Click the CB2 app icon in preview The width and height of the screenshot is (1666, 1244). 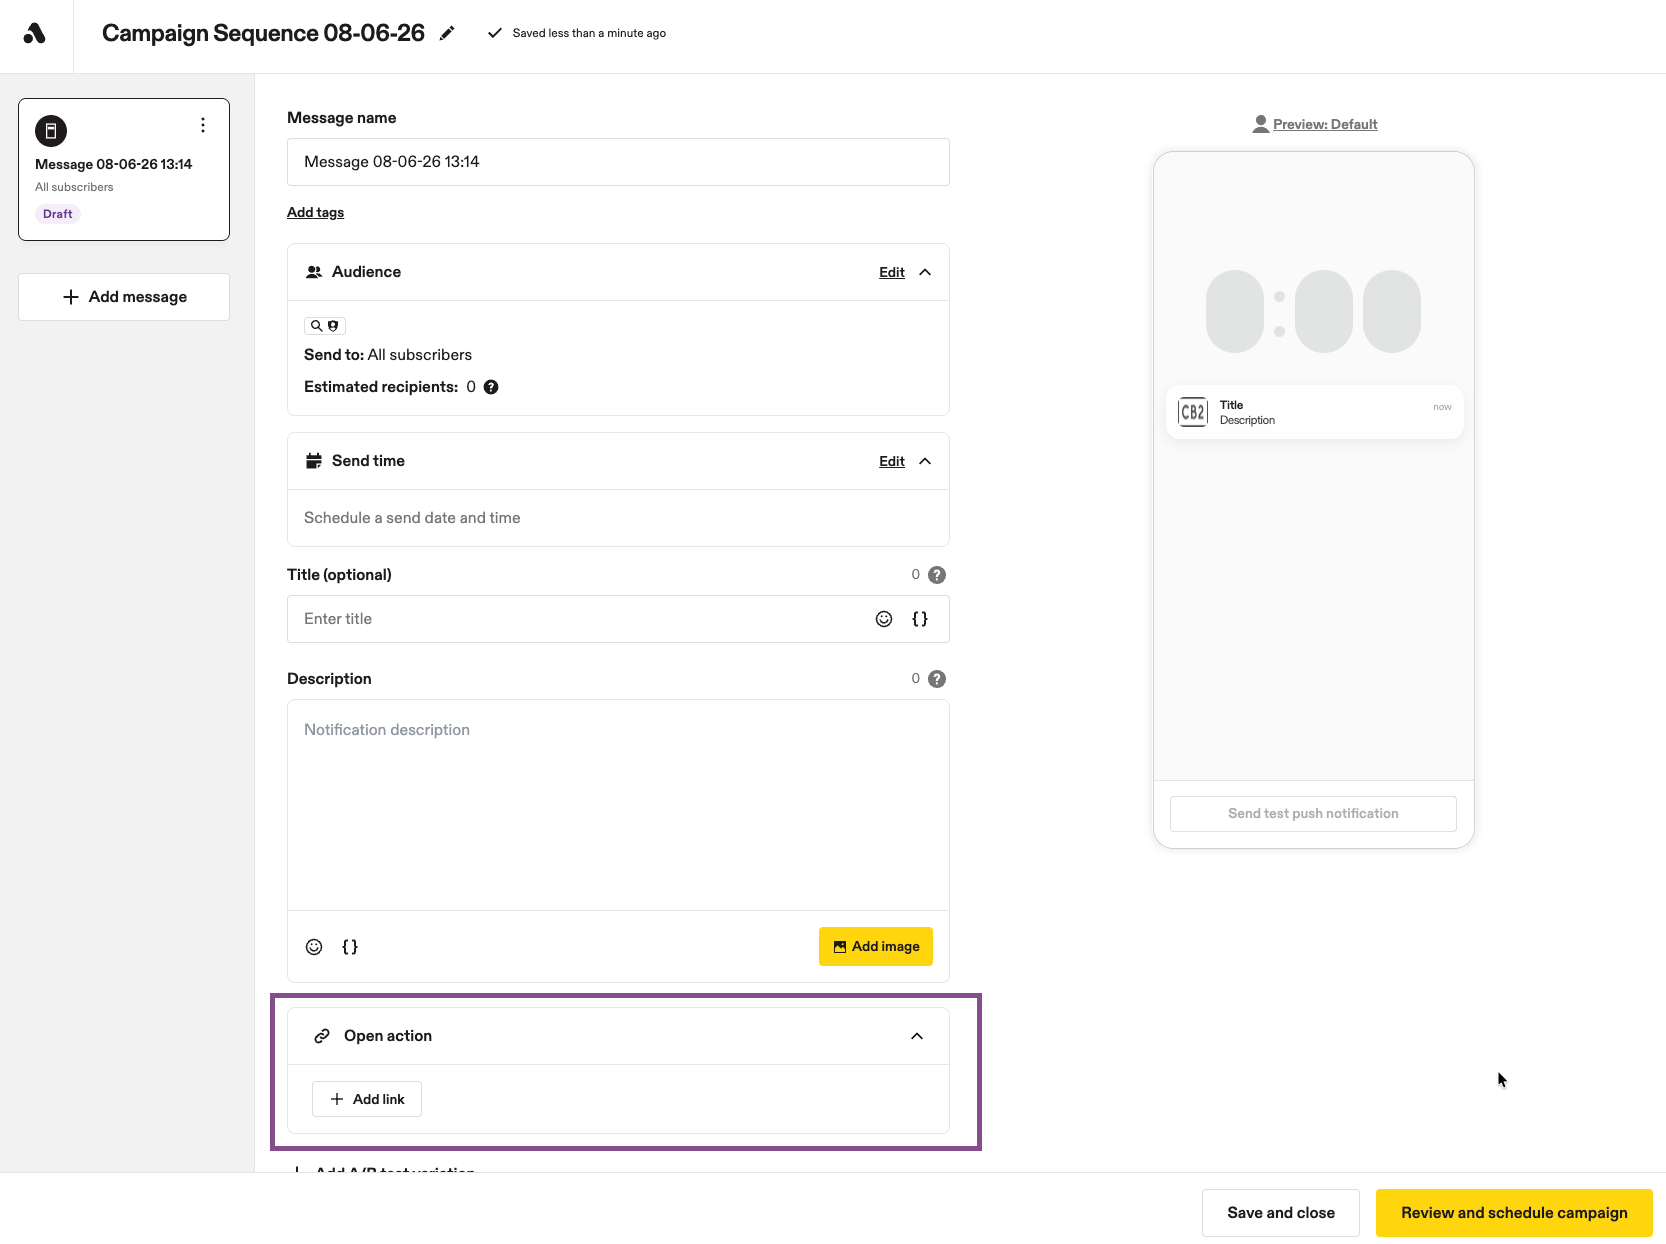tap(1193, 412)
